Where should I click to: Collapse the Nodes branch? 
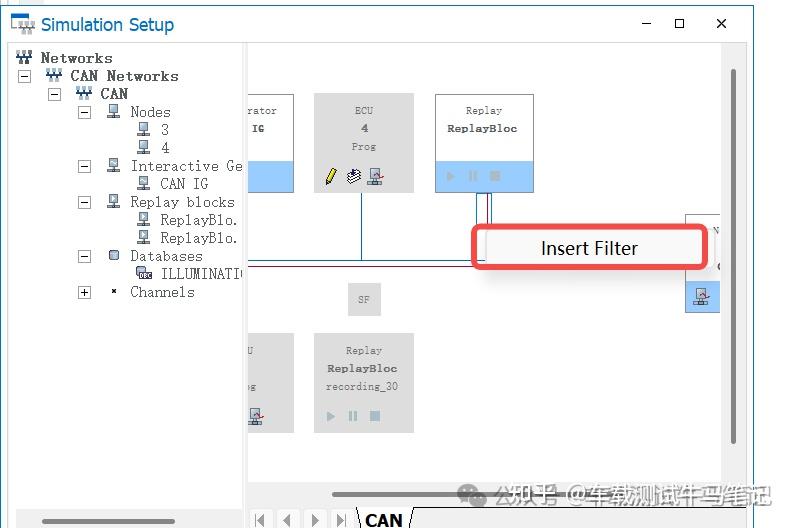pyautogui.click(x=84, y=112)
